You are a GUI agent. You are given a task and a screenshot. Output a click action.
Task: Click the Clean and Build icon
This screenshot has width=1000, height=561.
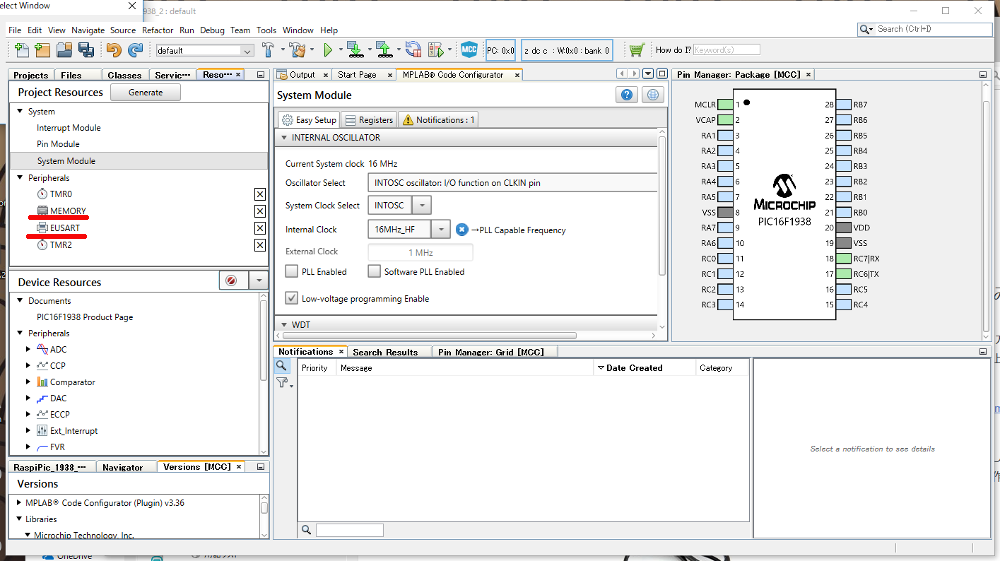297,50
